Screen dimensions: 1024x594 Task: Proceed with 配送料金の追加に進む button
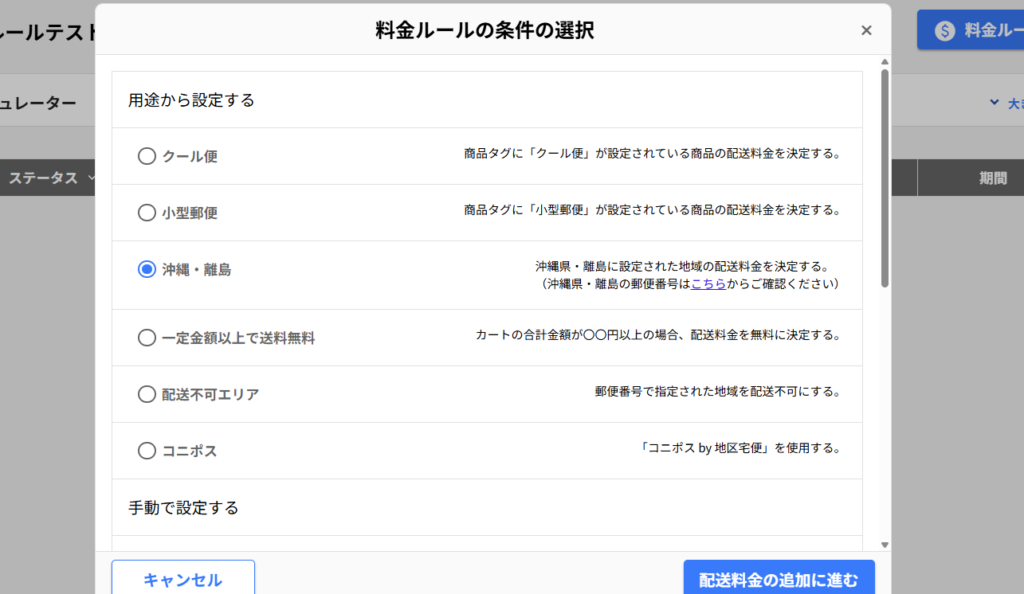(x=779, y=580)
